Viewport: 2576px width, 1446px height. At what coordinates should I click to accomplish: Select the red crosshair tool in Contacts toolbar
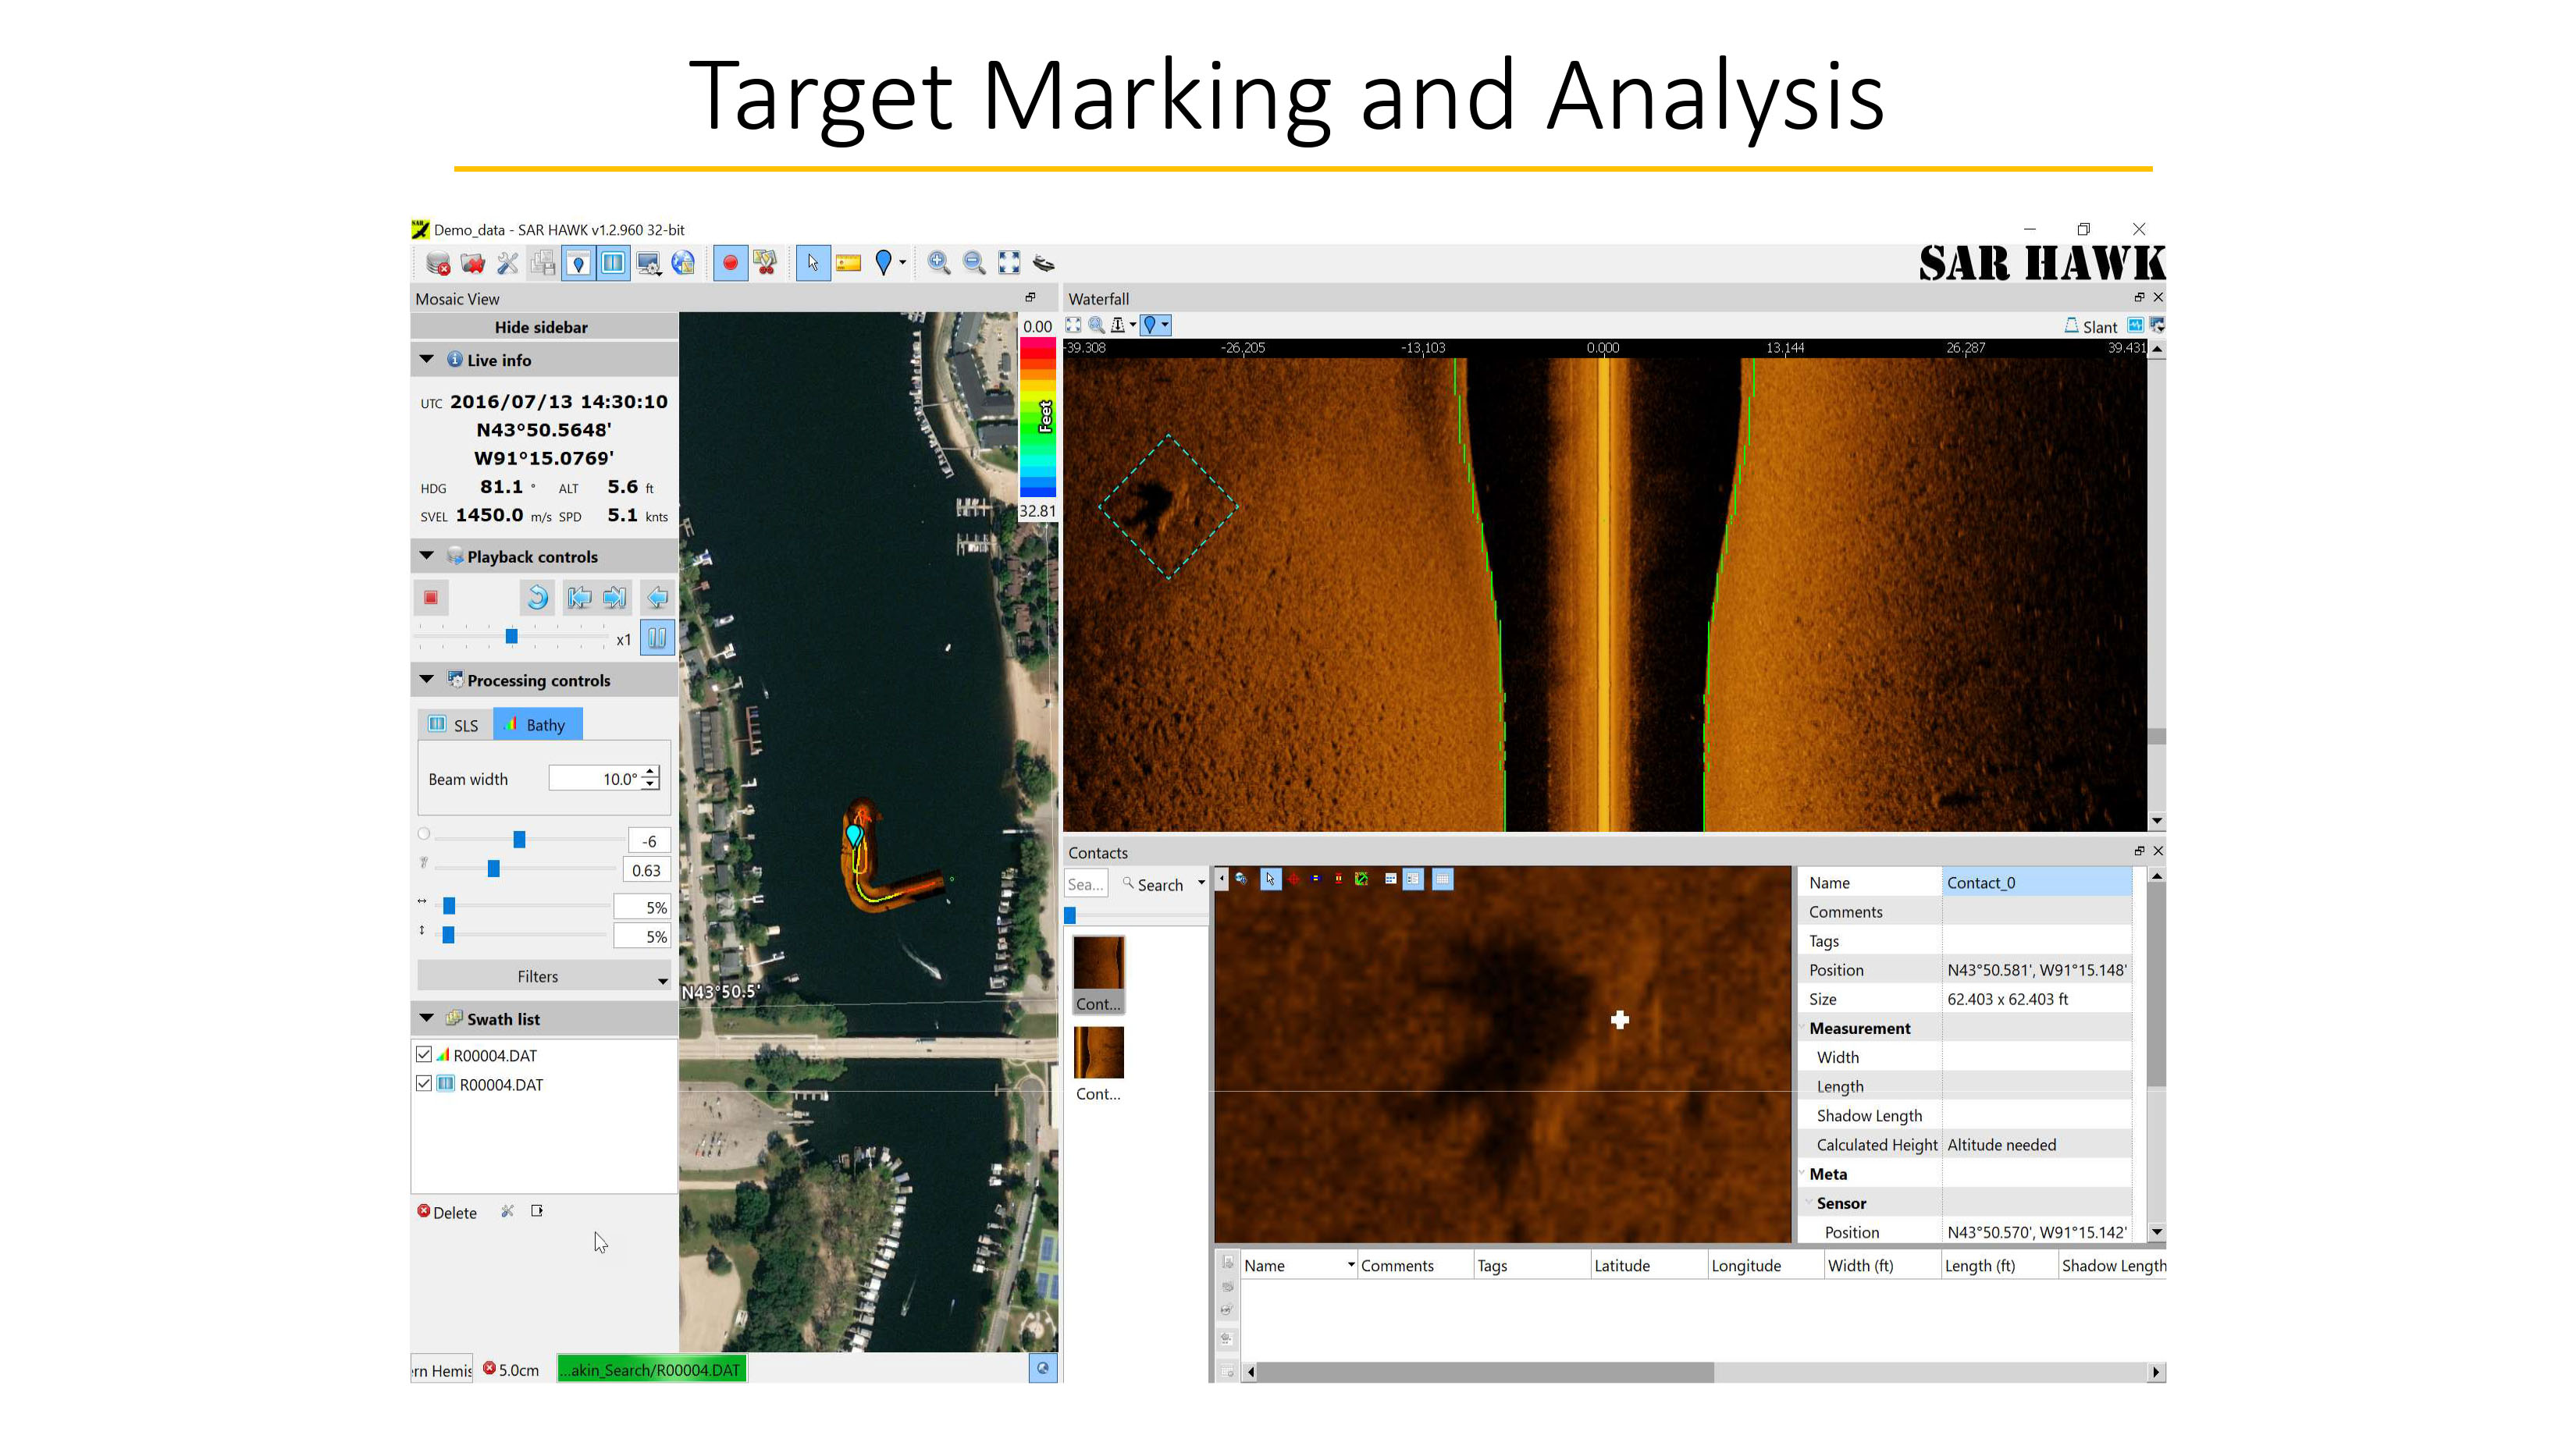click(x=1294, y=879)
